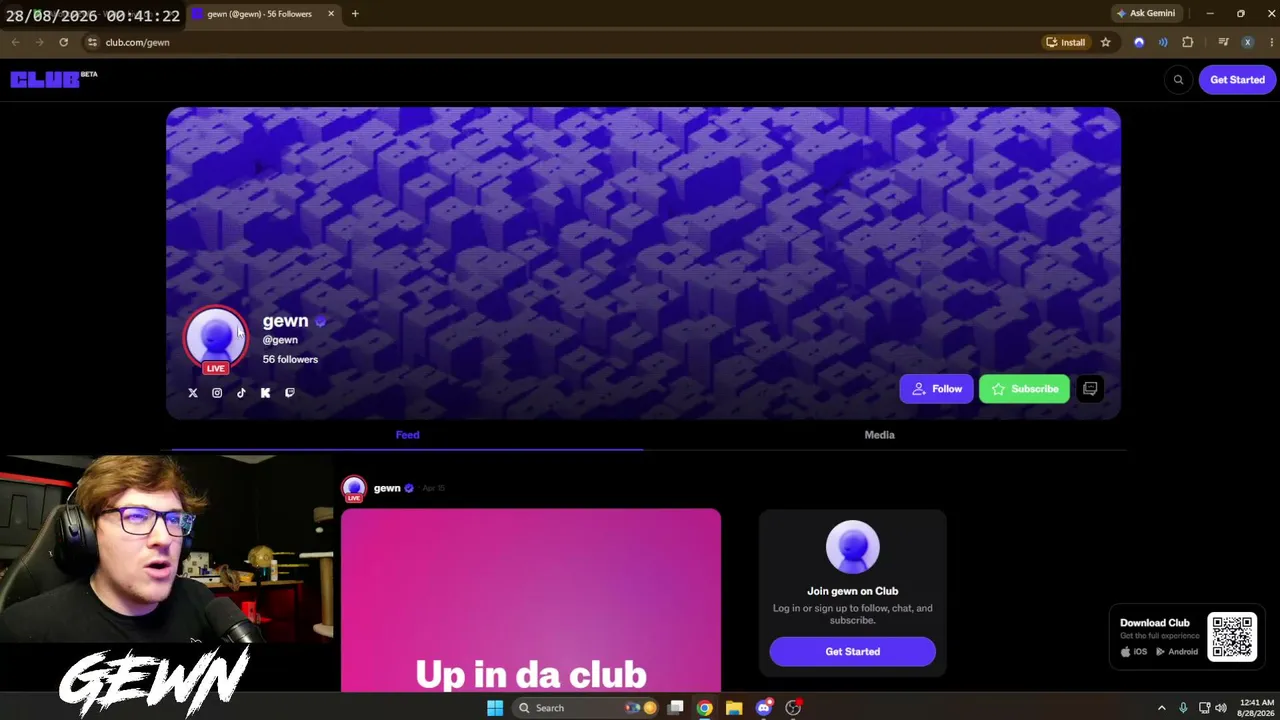The image size is (1280, 720).
Task: Open Task View on the taskbar
Action: click(676, 708)
